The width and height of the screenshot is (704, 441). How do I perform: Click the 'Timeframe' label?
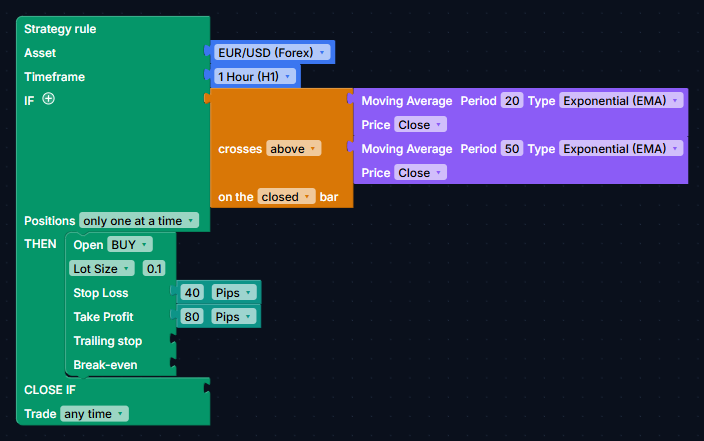[54, 77]
